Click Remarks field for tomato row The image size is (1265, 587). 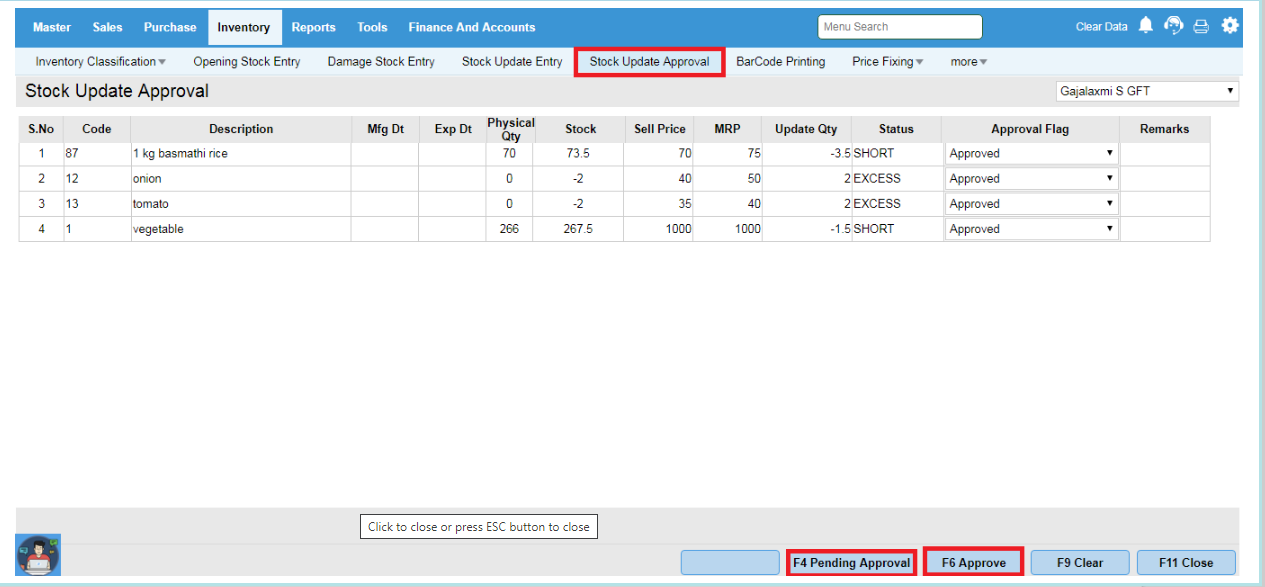(x=1165, y=204)
